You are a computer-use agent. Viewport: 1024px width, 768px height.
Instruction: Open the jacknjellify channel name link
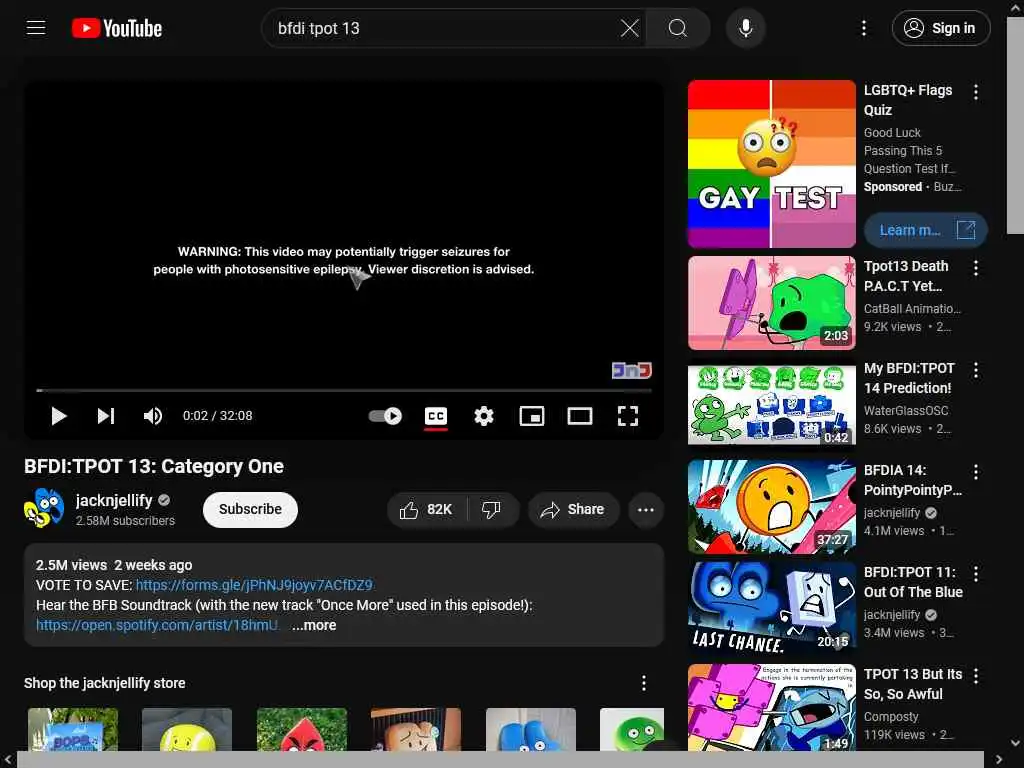tap(114, 500)
